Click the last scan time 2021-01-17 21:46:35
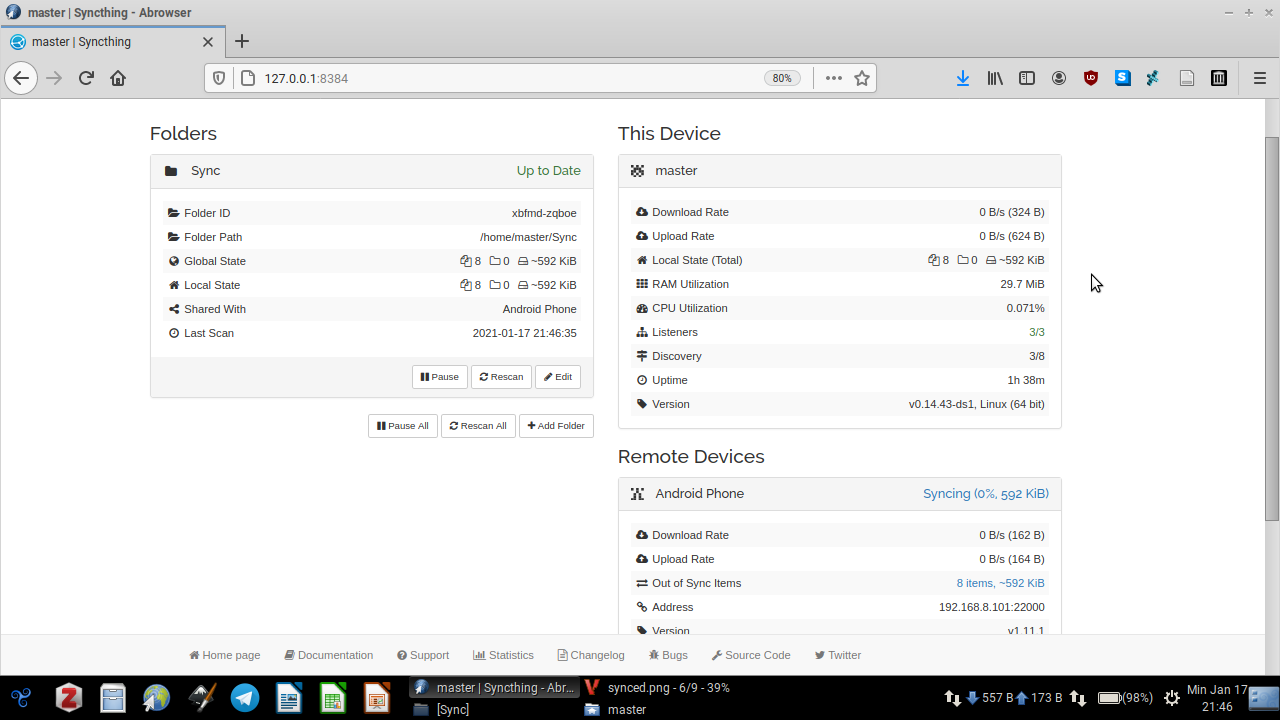The height and width of the screenshot is (720, 1280). (x=525, y=333)
